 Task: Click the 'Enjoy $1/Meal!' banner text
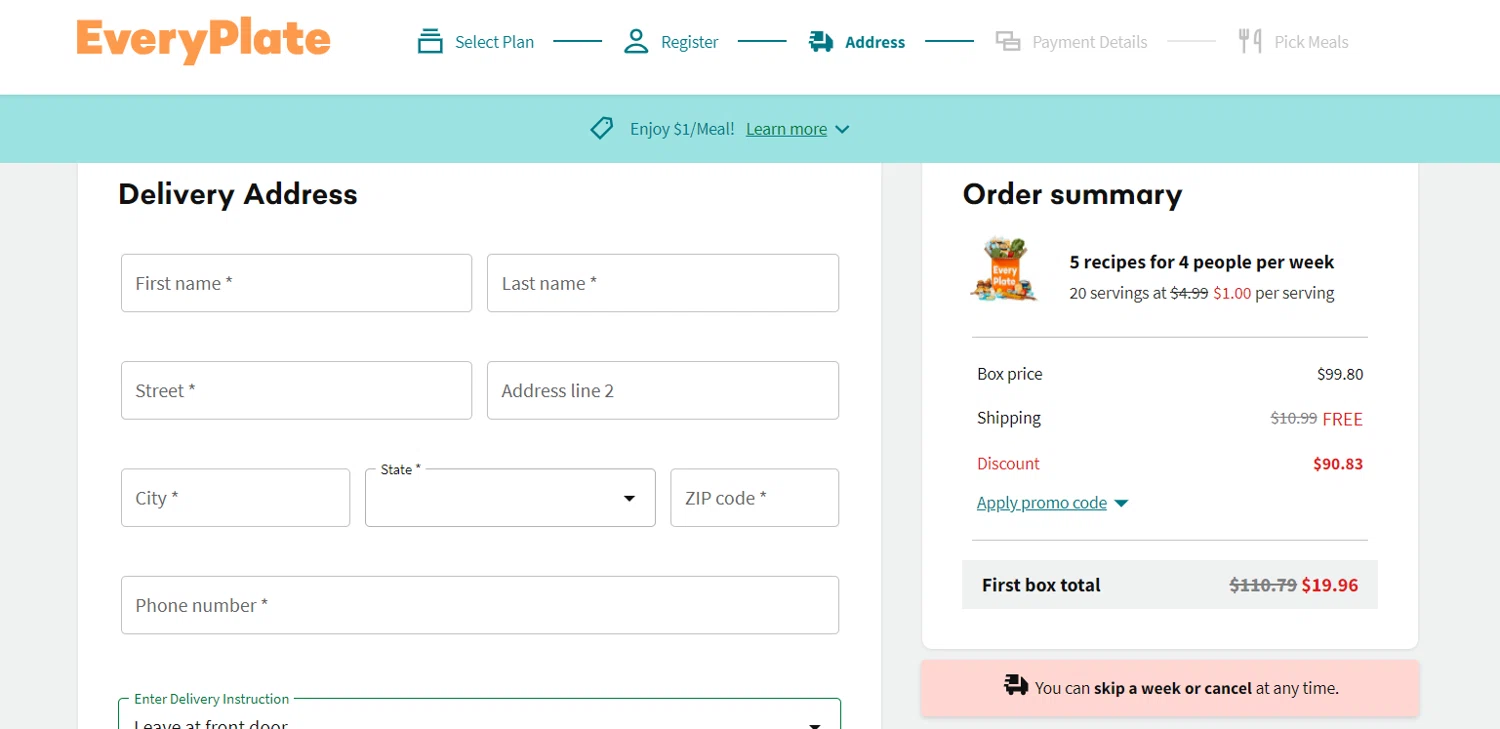pos(682,129)
